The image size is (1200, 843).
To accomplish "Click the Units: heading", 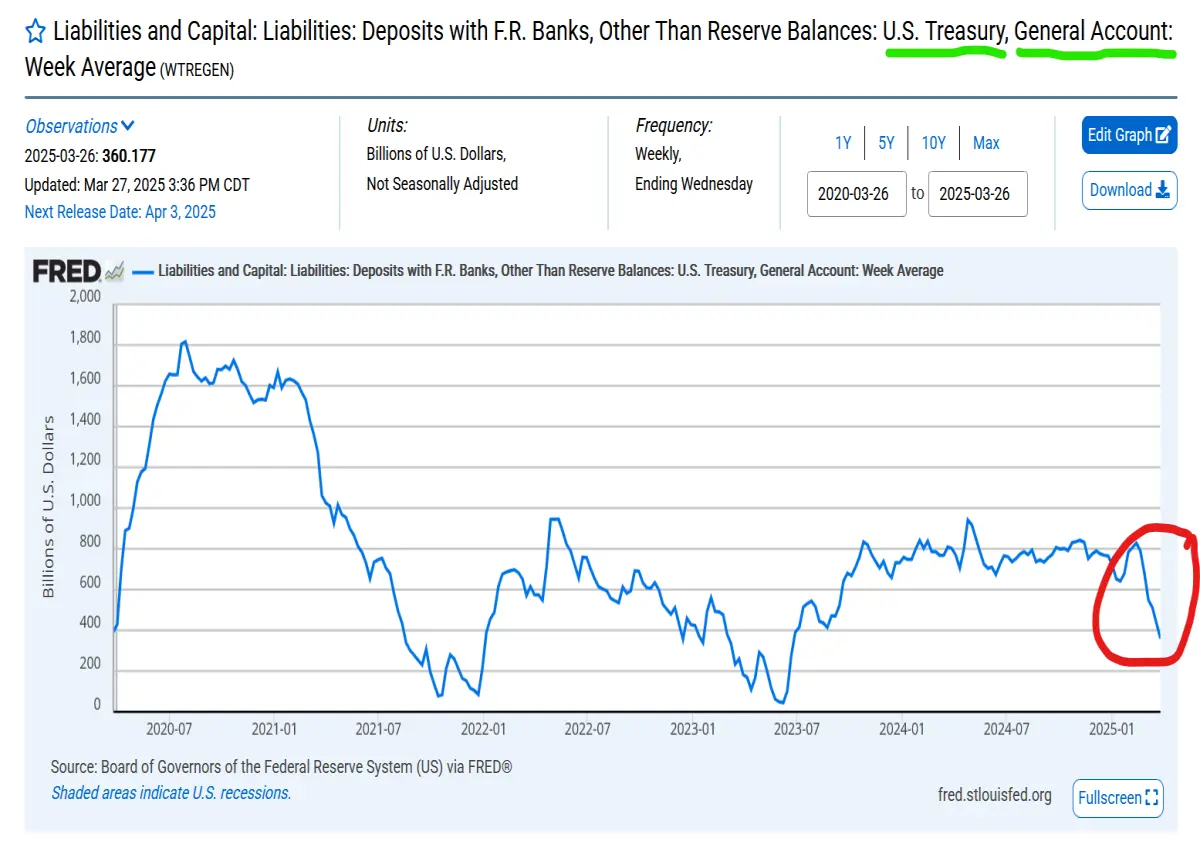I will click(x=387, y=126).
